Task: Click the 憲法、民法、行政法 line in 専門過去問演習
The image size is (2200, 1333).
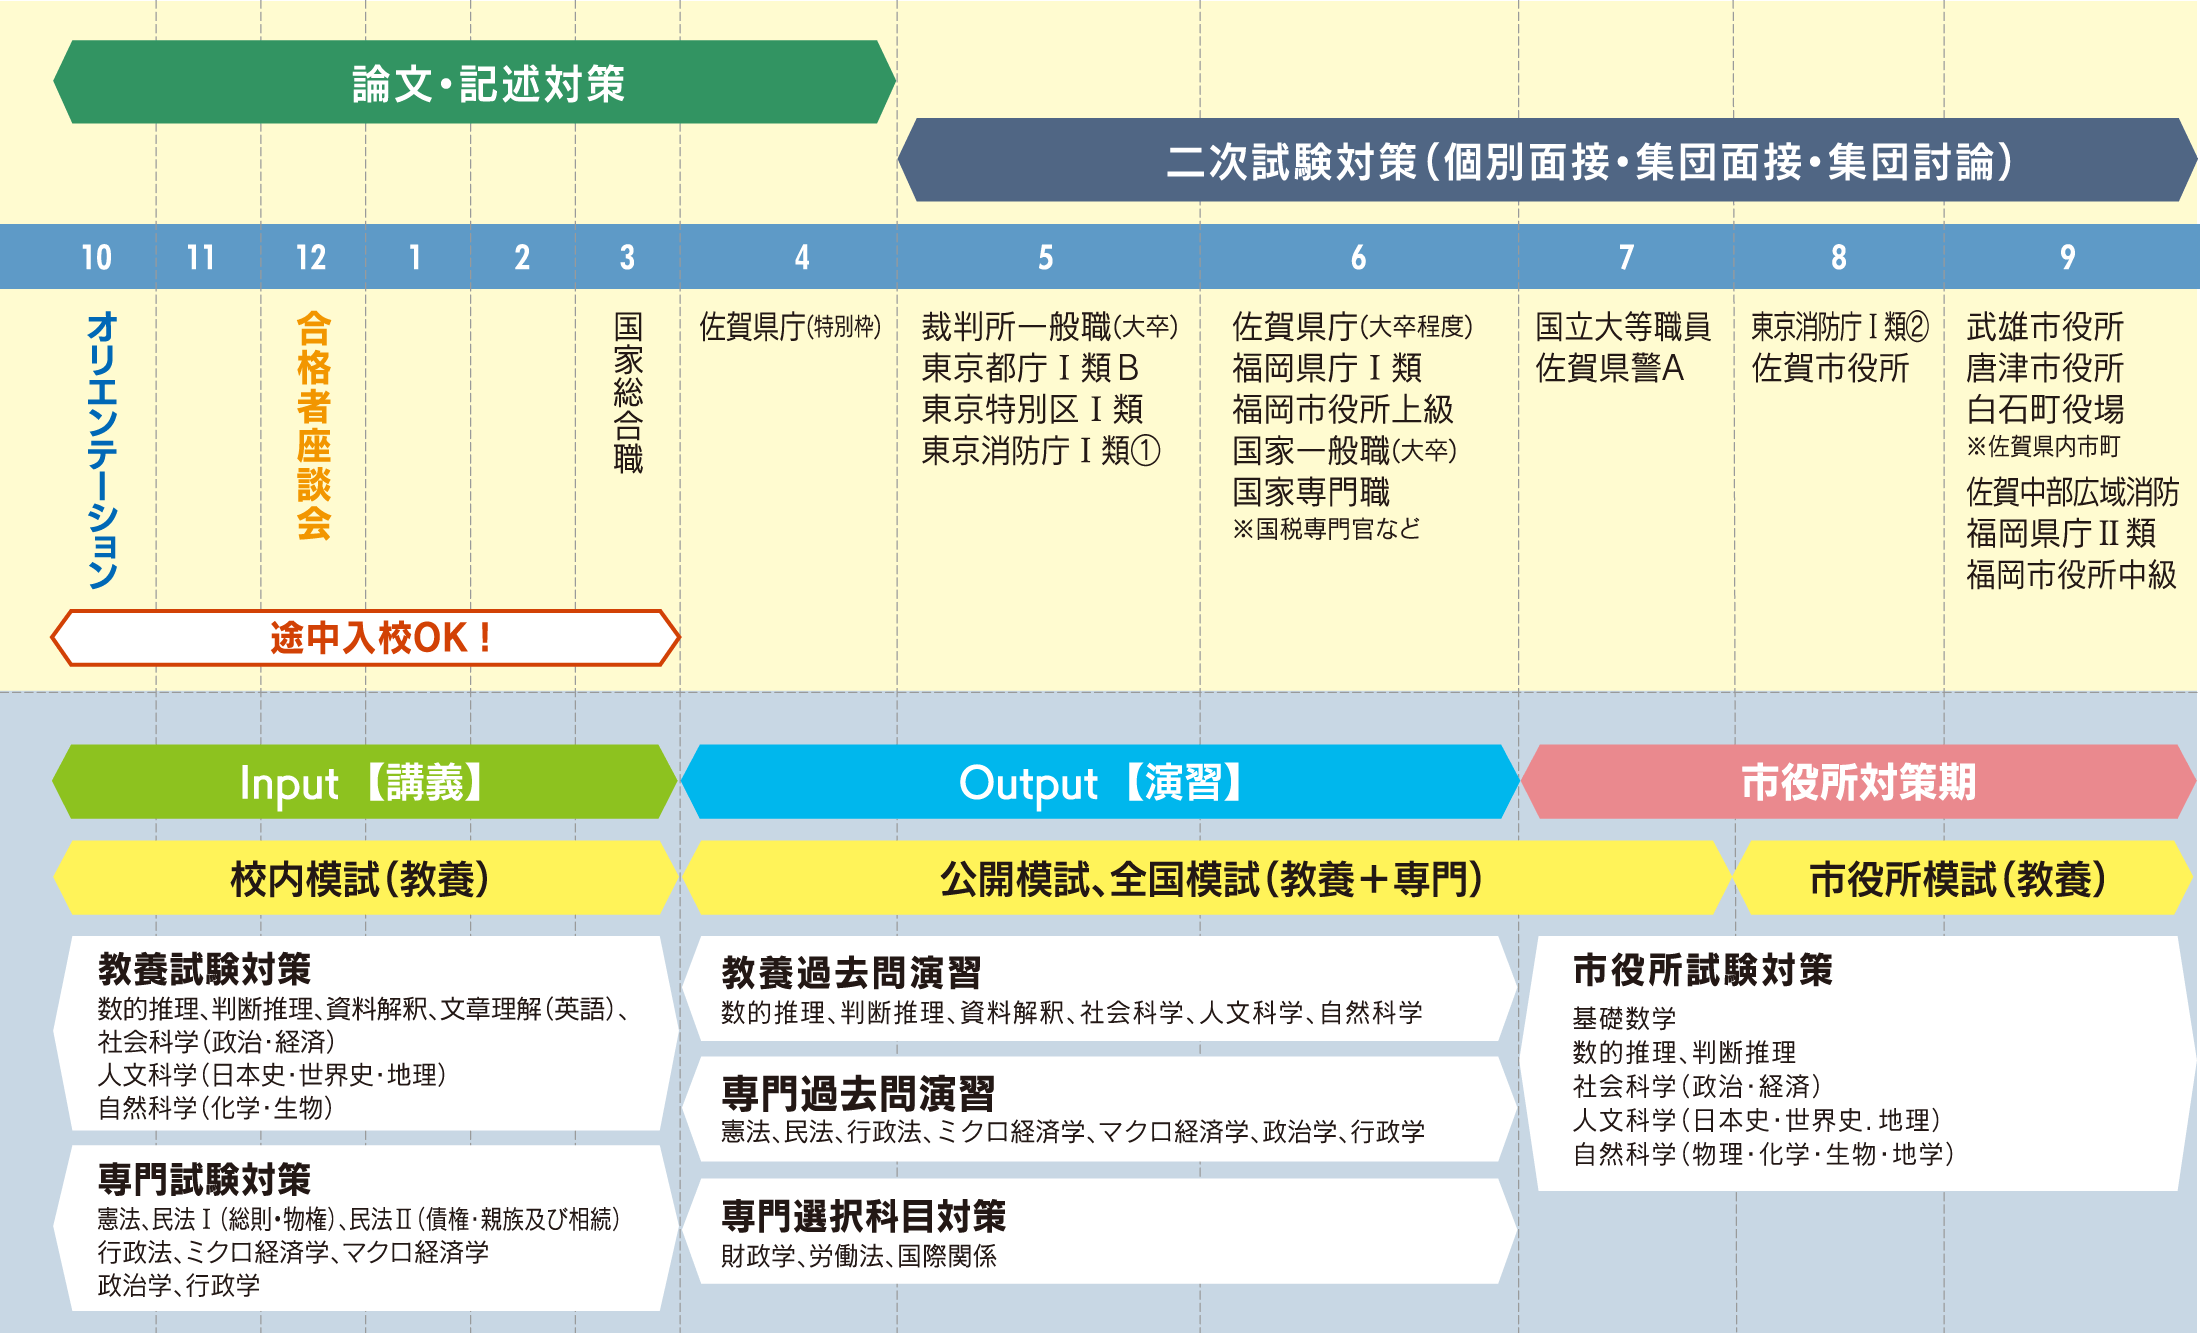Action: pos(1072,1132)
